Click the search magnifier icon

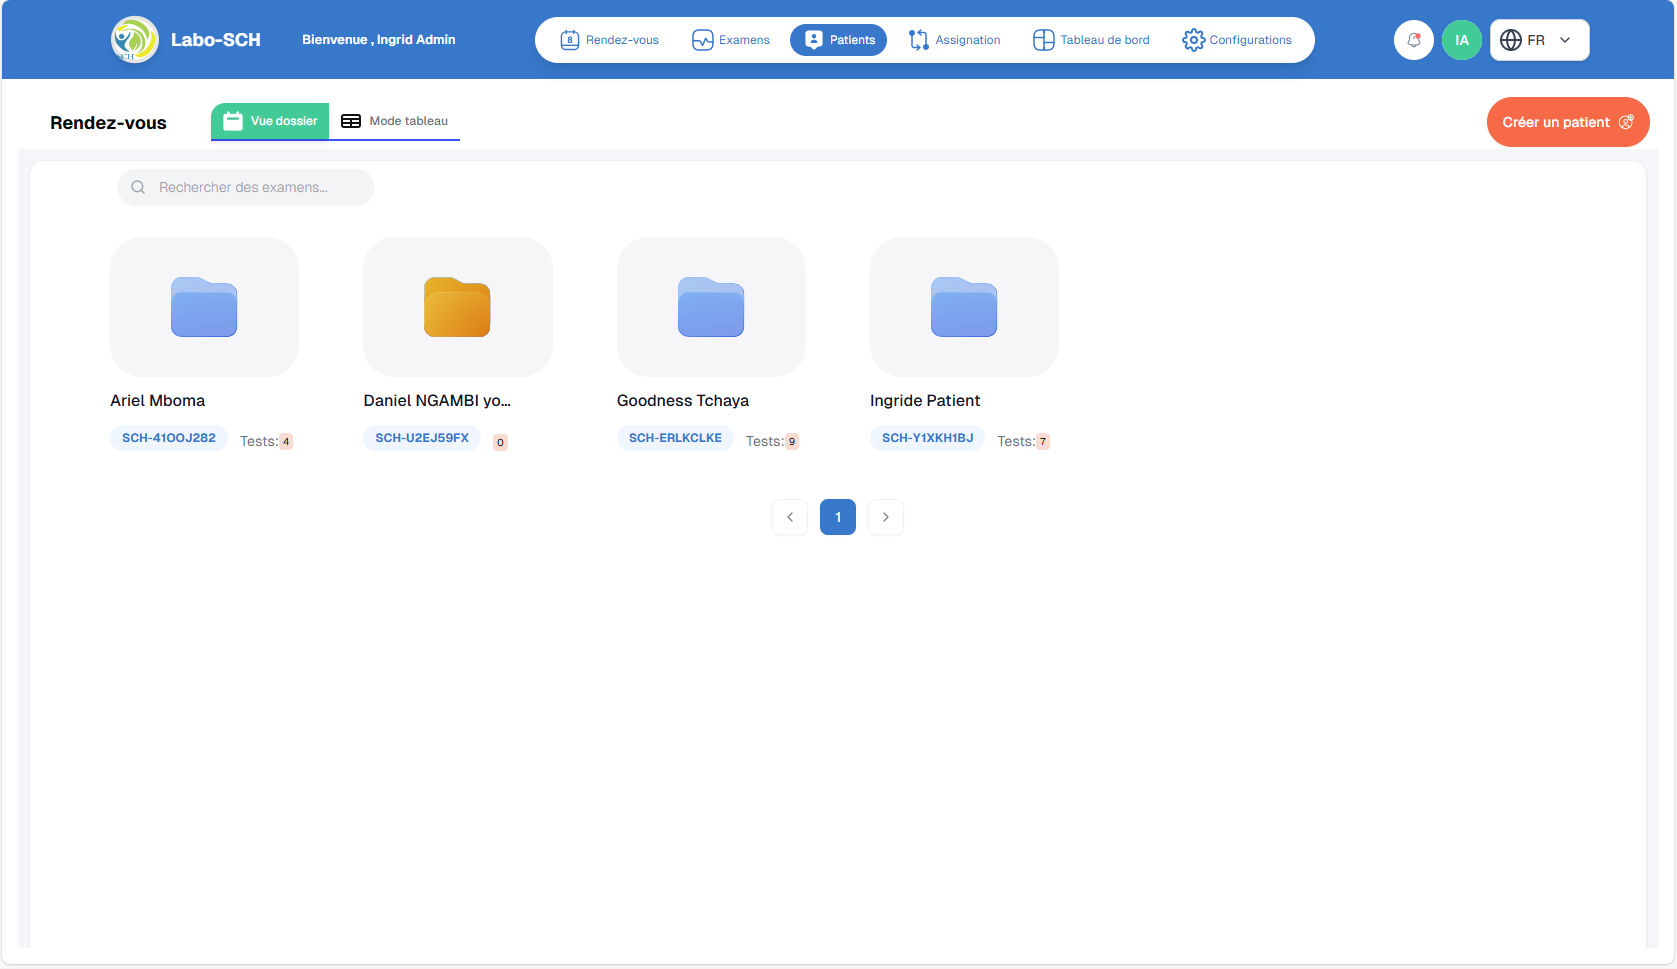[138, 187]
